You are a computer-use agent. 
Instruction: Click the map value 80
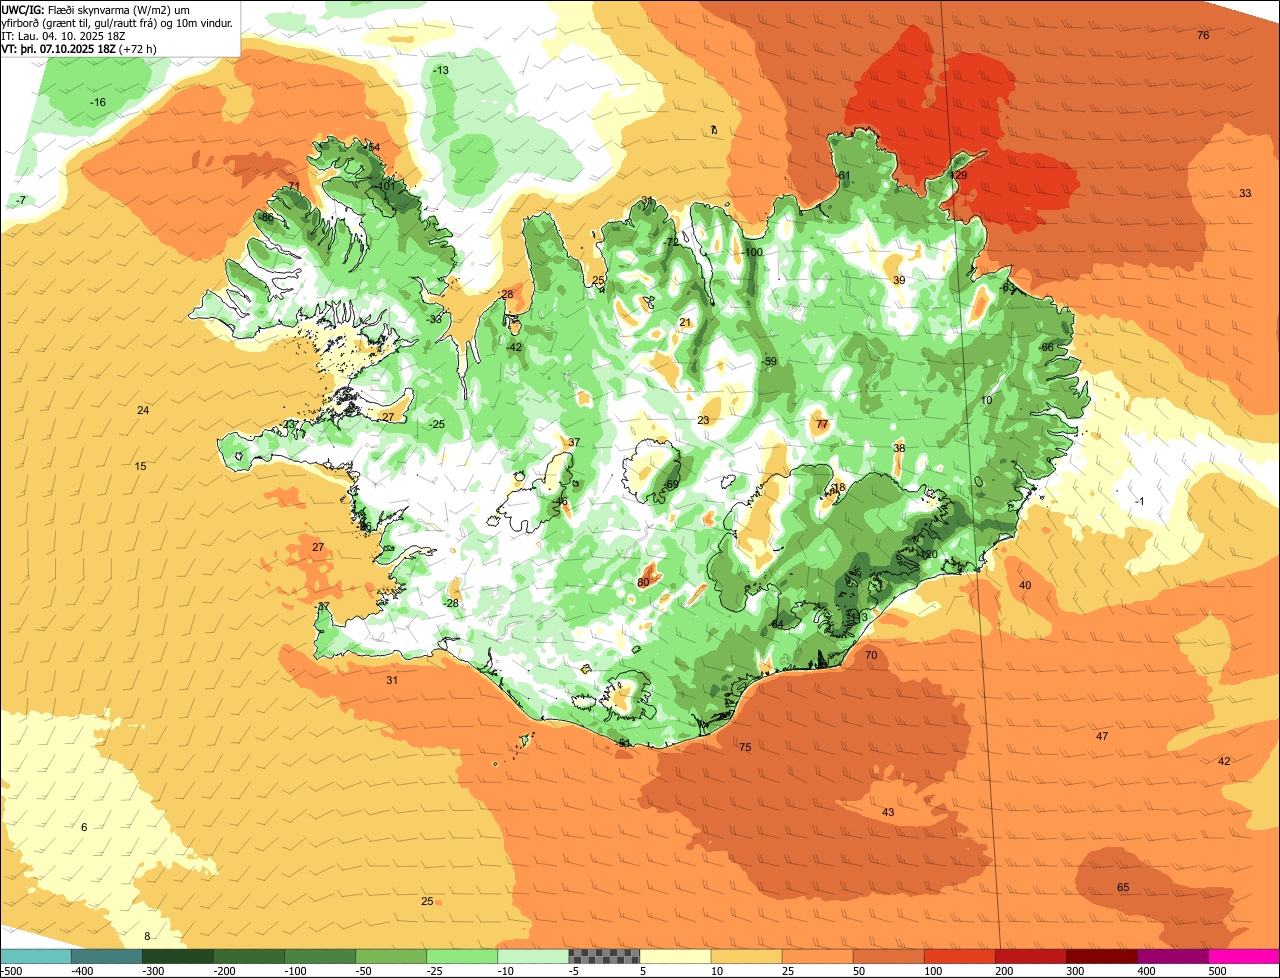click(x=644, y=582)
